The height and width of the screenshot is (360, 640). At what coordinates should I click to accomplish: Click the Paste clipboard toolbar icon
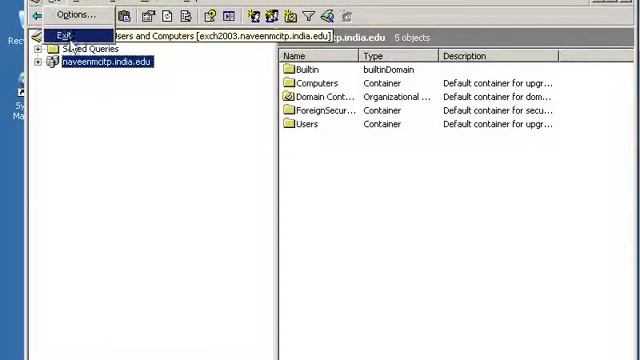(124, 16)
